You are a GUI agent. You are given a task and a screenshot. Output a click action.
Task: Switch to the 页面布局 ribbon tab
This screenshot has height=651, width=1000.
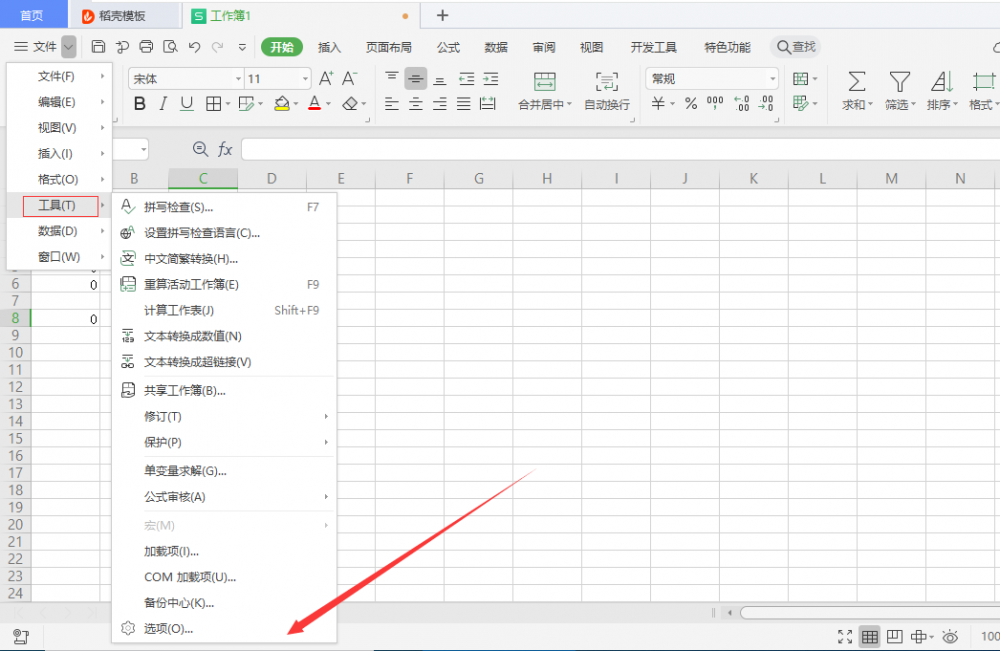(388, 47)
